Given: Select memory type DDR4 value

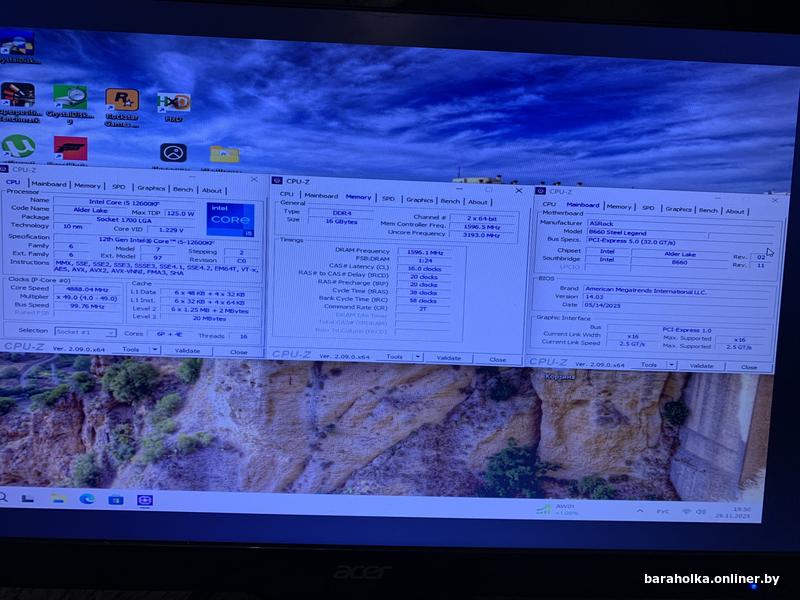Looking at the screenshot, I should 341,213.
